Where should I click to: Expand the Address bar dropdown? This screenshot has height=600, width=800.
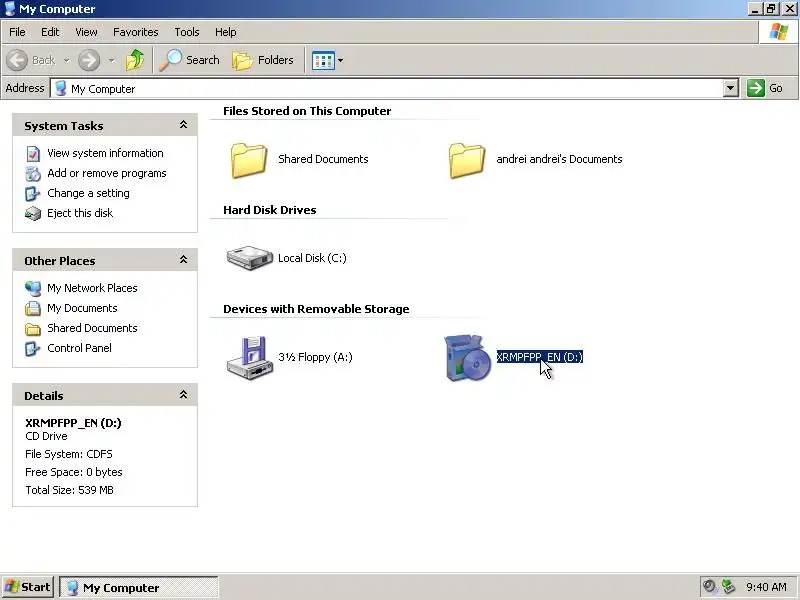point(731,88)
